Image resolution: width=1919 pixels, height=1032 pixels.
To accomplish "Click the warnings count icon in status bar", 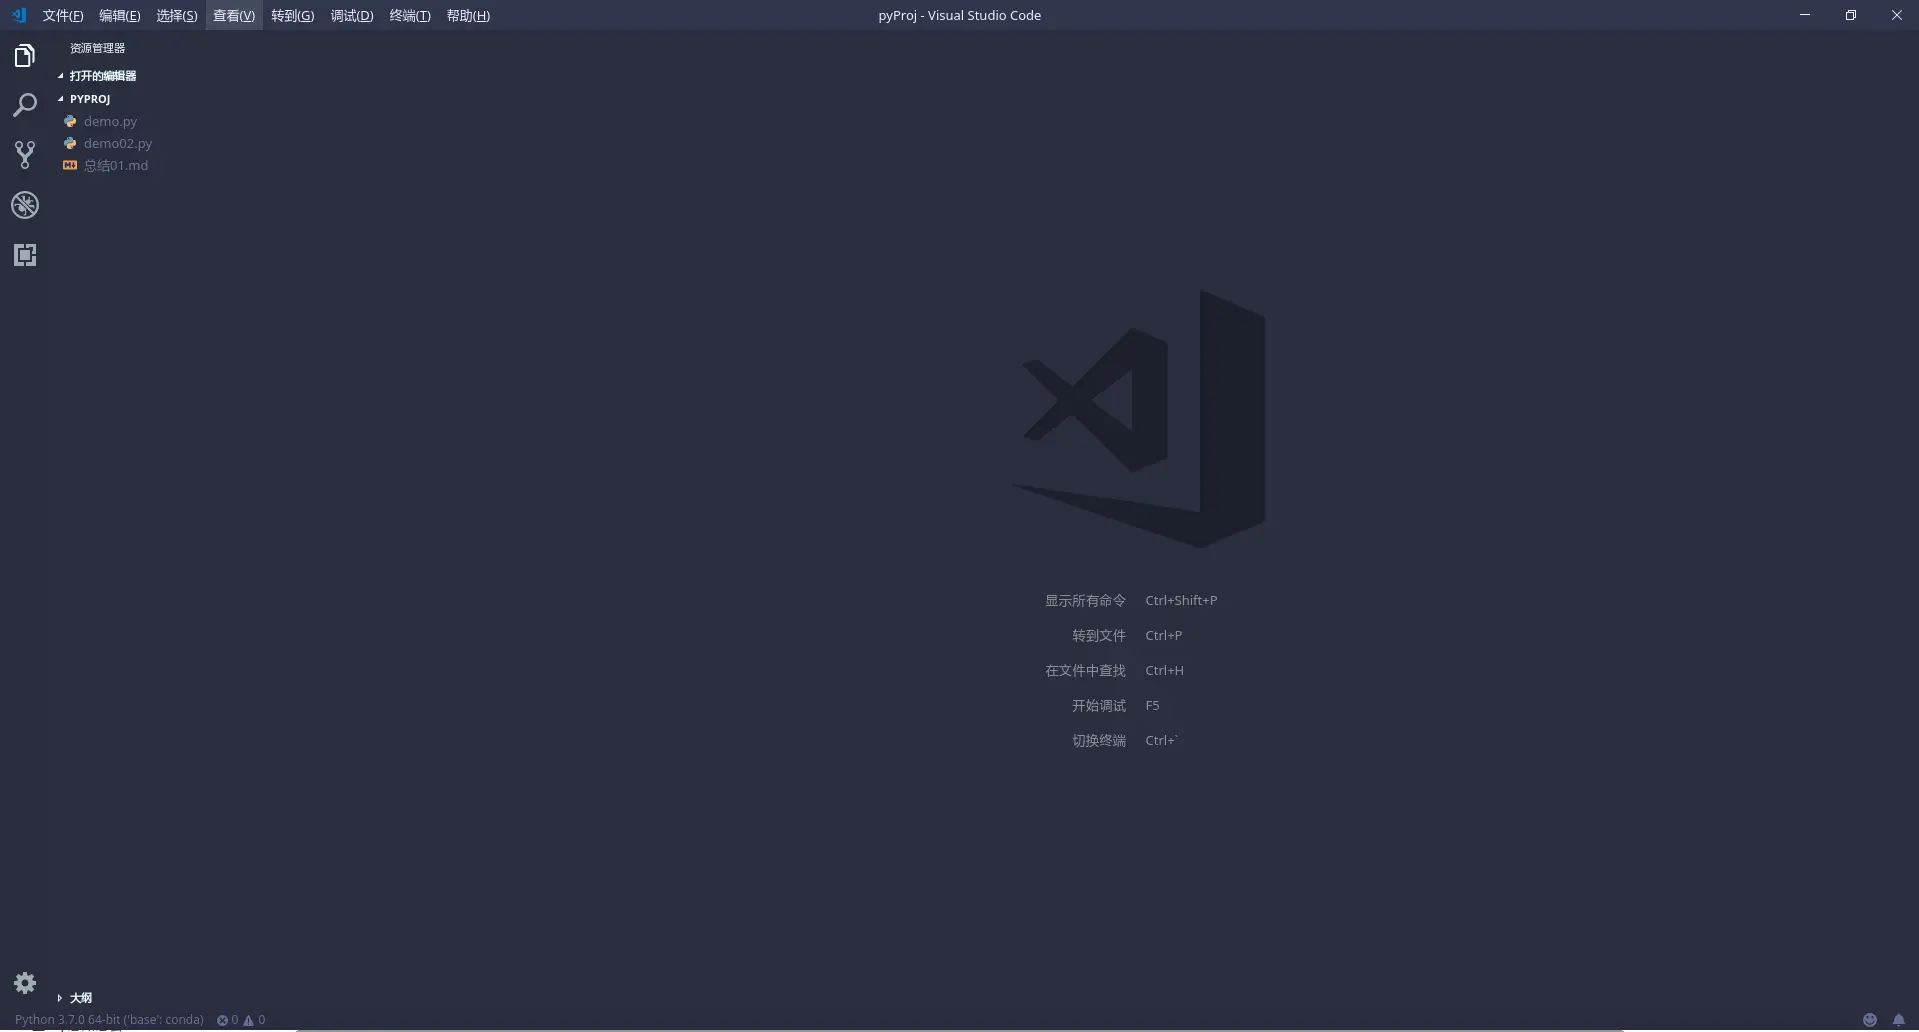I will point(249,1020).
